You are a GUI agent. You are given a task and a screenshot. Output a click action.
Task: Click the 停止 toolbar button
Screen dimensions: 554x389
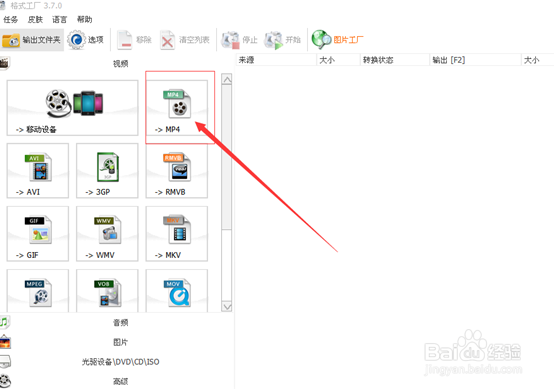239,40
